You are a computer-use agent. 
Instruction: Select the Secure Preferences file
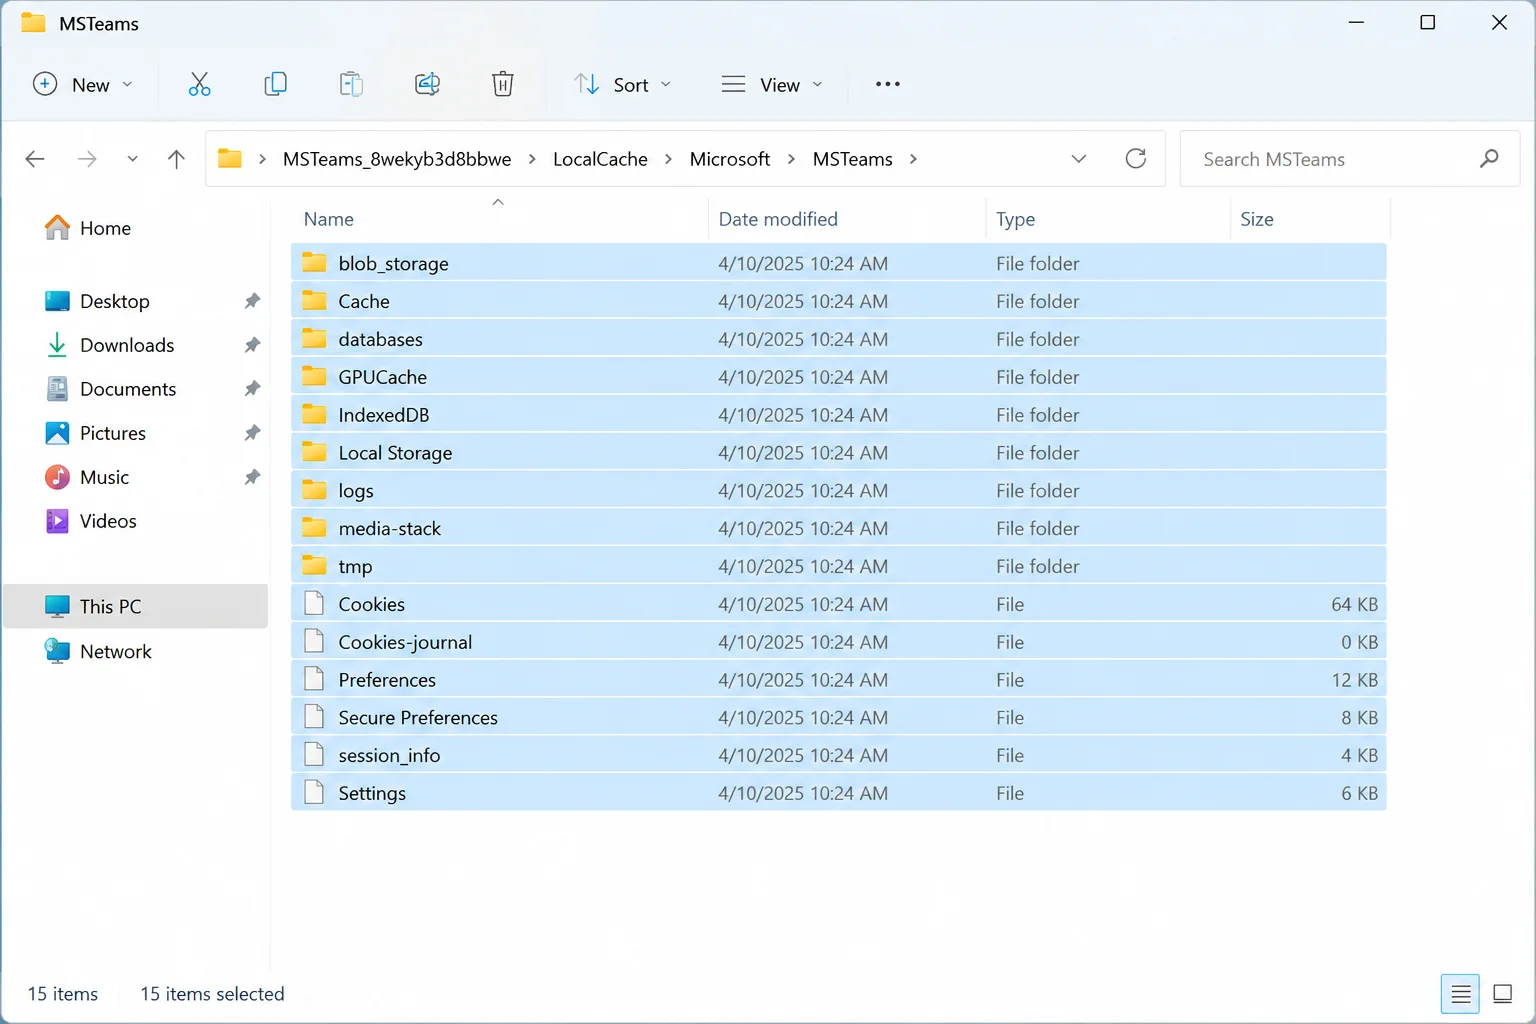839,718
